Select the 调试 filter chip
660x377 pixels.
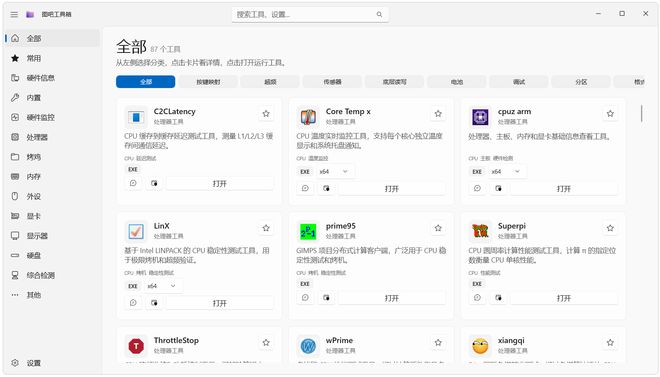pos(519,82)
